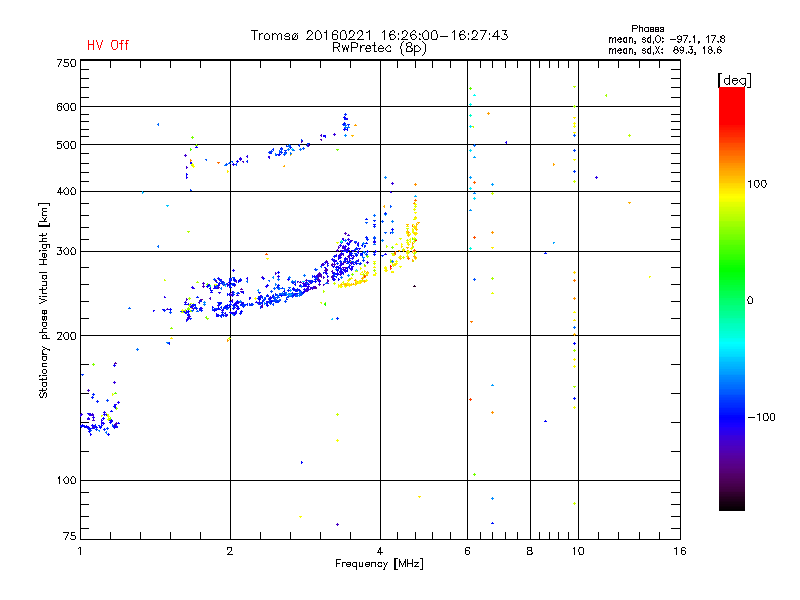The height and width of the screenshot is (600, 800).
Task: Click the rainbow phase colorbar
Action: tap(732, 298)
